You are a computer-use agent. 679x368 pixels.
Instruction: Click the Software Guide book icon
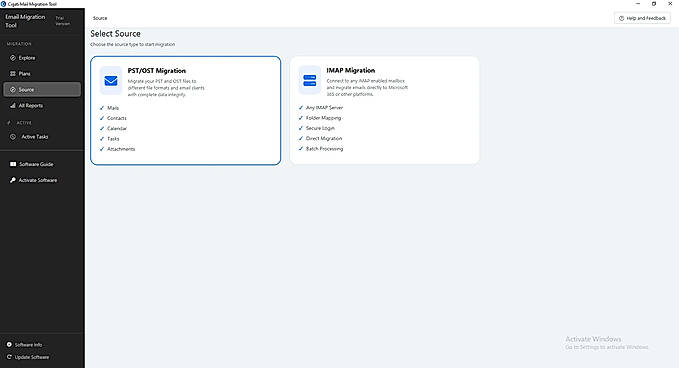(x=13, y=164)
